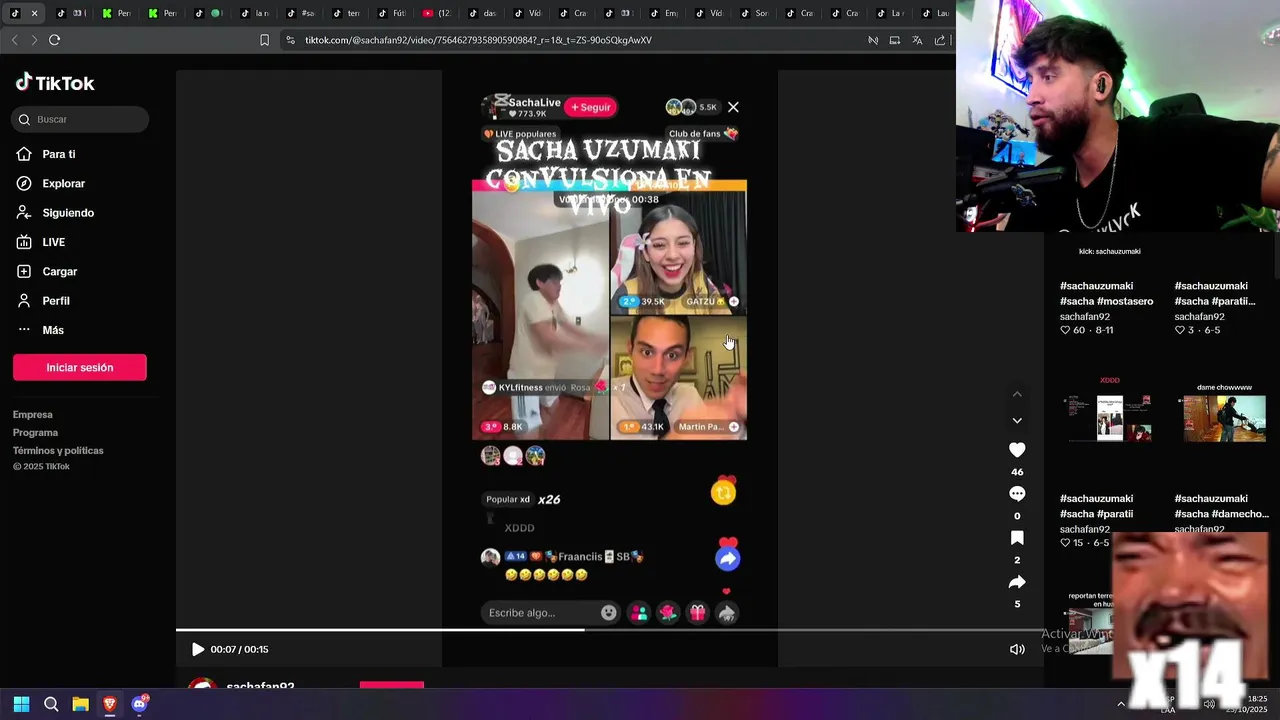Viewport: 1280px width, 720px height.
Task: Switch to the YouTube tab
Action: click(437, 13)
